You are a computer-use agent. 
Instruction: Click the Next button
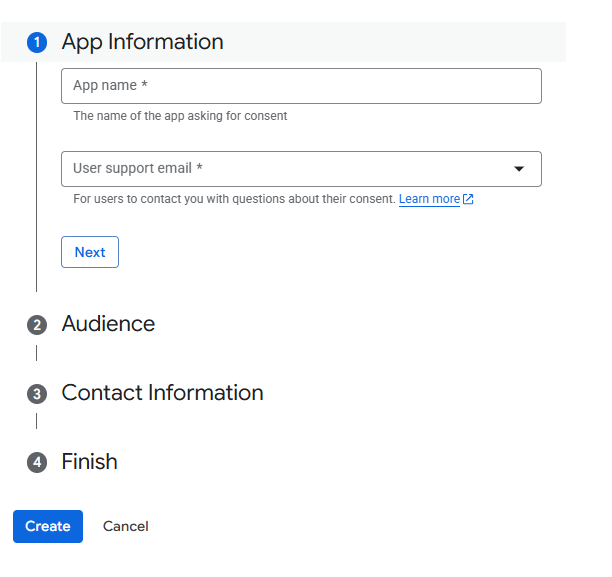[90, 252]
